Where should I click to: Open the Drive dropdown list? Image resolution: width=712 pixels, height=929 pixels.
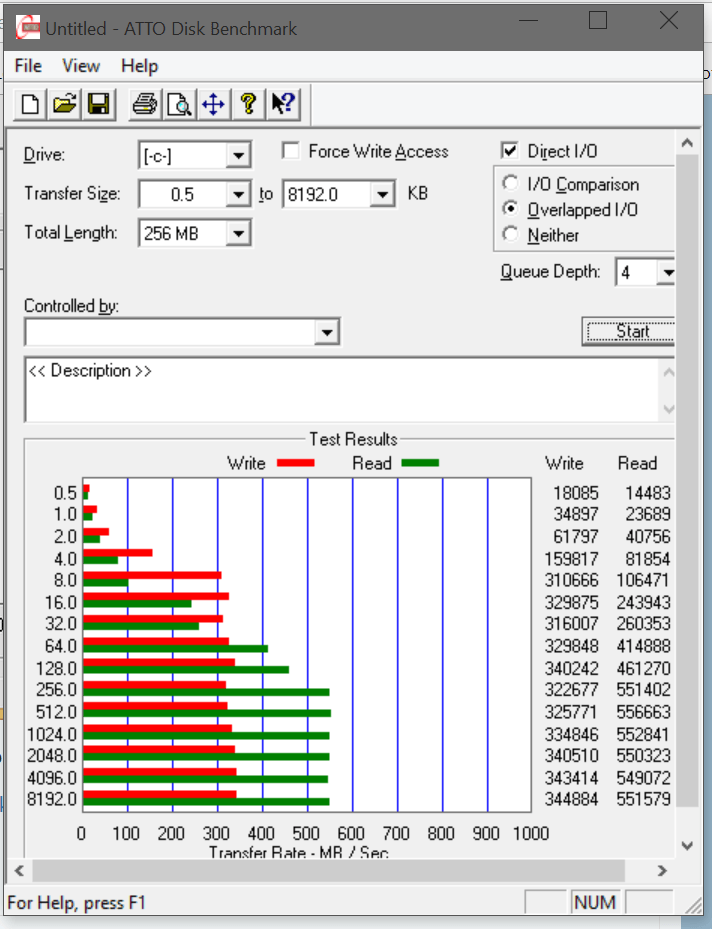tap(237, 156)
